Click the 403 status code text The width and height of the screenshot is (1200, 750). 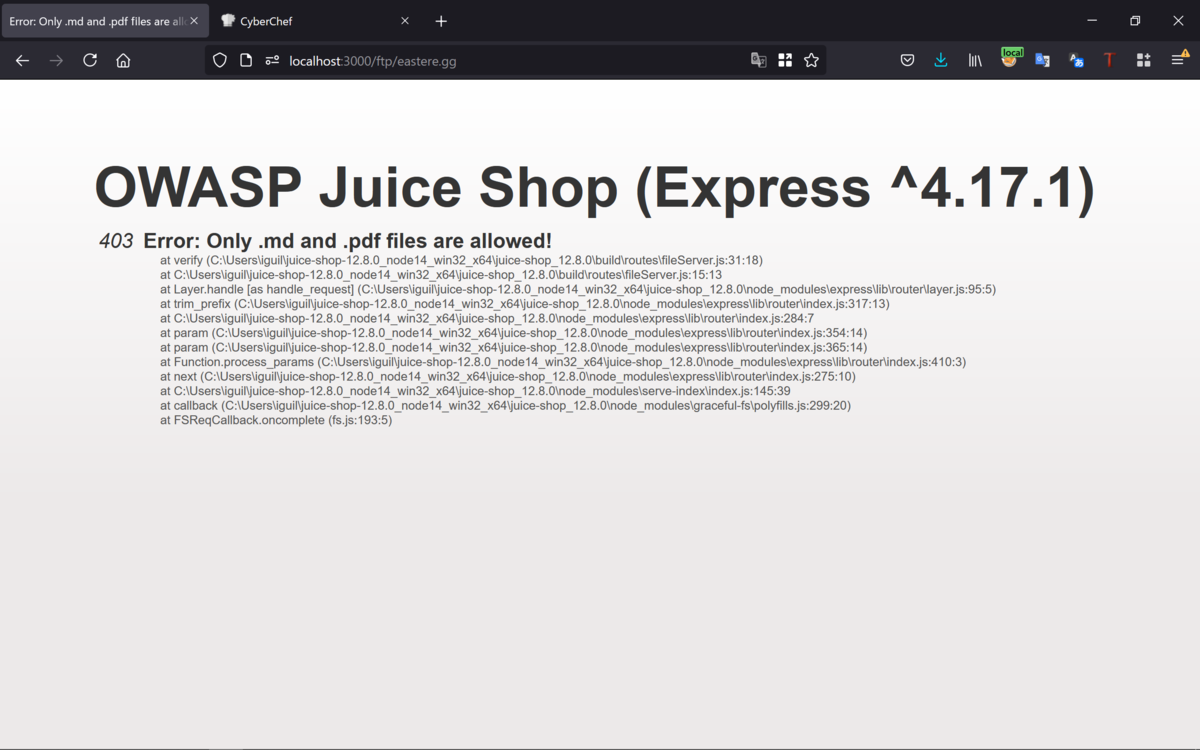pos(116,241)
